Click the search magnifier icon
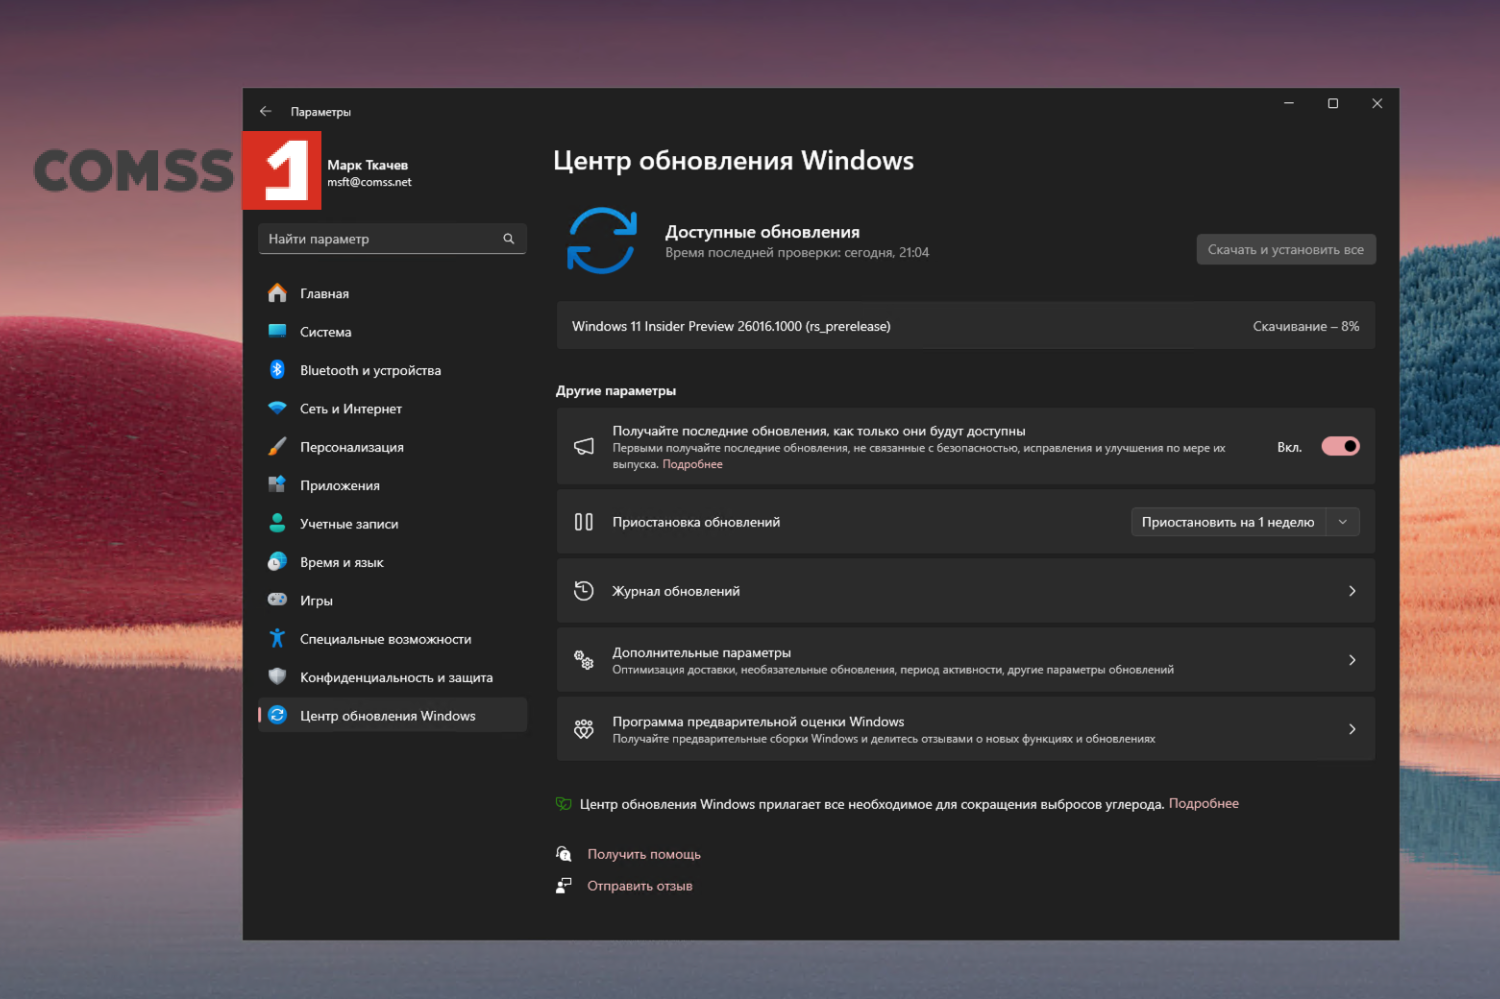This screenshot has width=1500, height=999. point(508,238)
